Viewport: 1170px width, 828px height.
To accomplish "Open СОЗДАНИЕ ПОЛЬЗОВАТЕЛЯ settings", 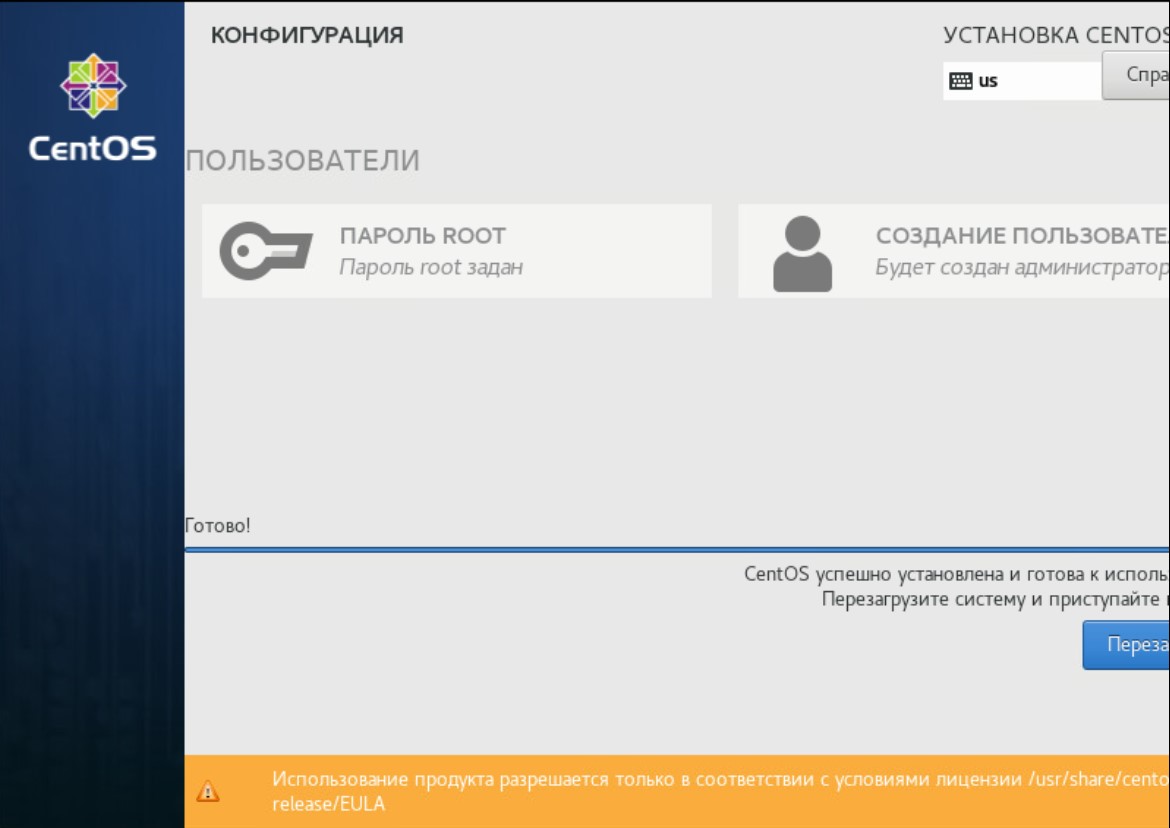I will pyautogui.click(x=954, y=251).
